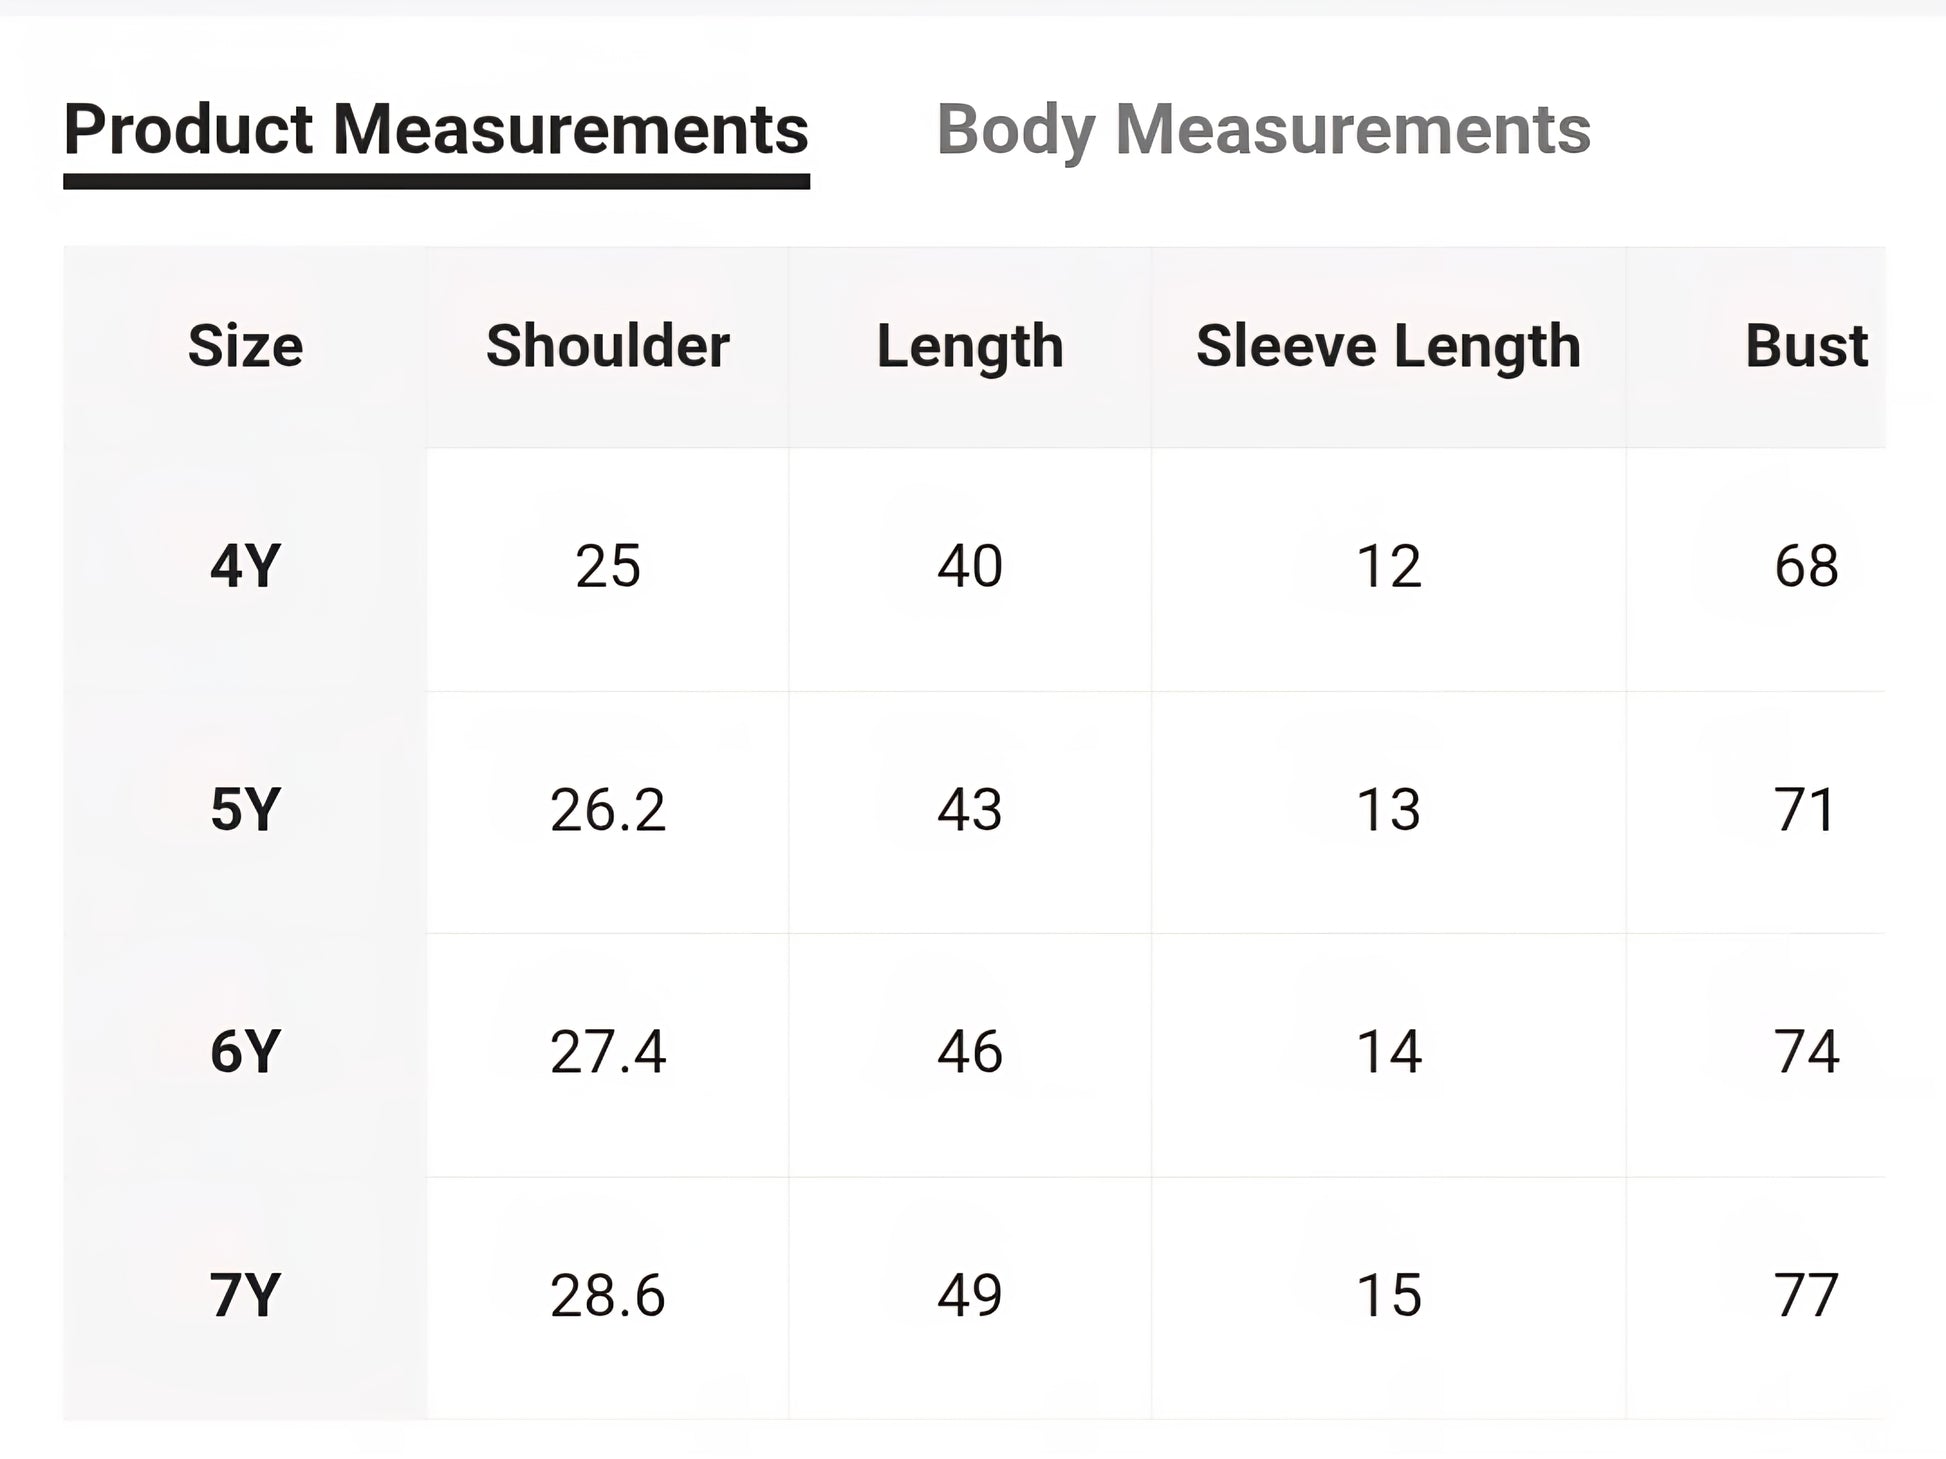The height and width of the screenshot is (1459, 1946).
Task: Click the 15 sleeve length cell
Action: tap(1388, 1295)
